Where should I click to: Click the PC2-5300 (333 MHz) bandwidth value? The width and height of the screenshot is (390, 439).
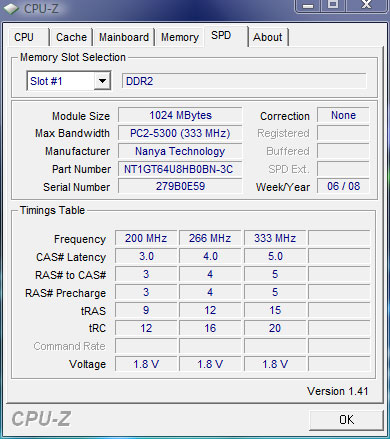(x=180, y=133)
